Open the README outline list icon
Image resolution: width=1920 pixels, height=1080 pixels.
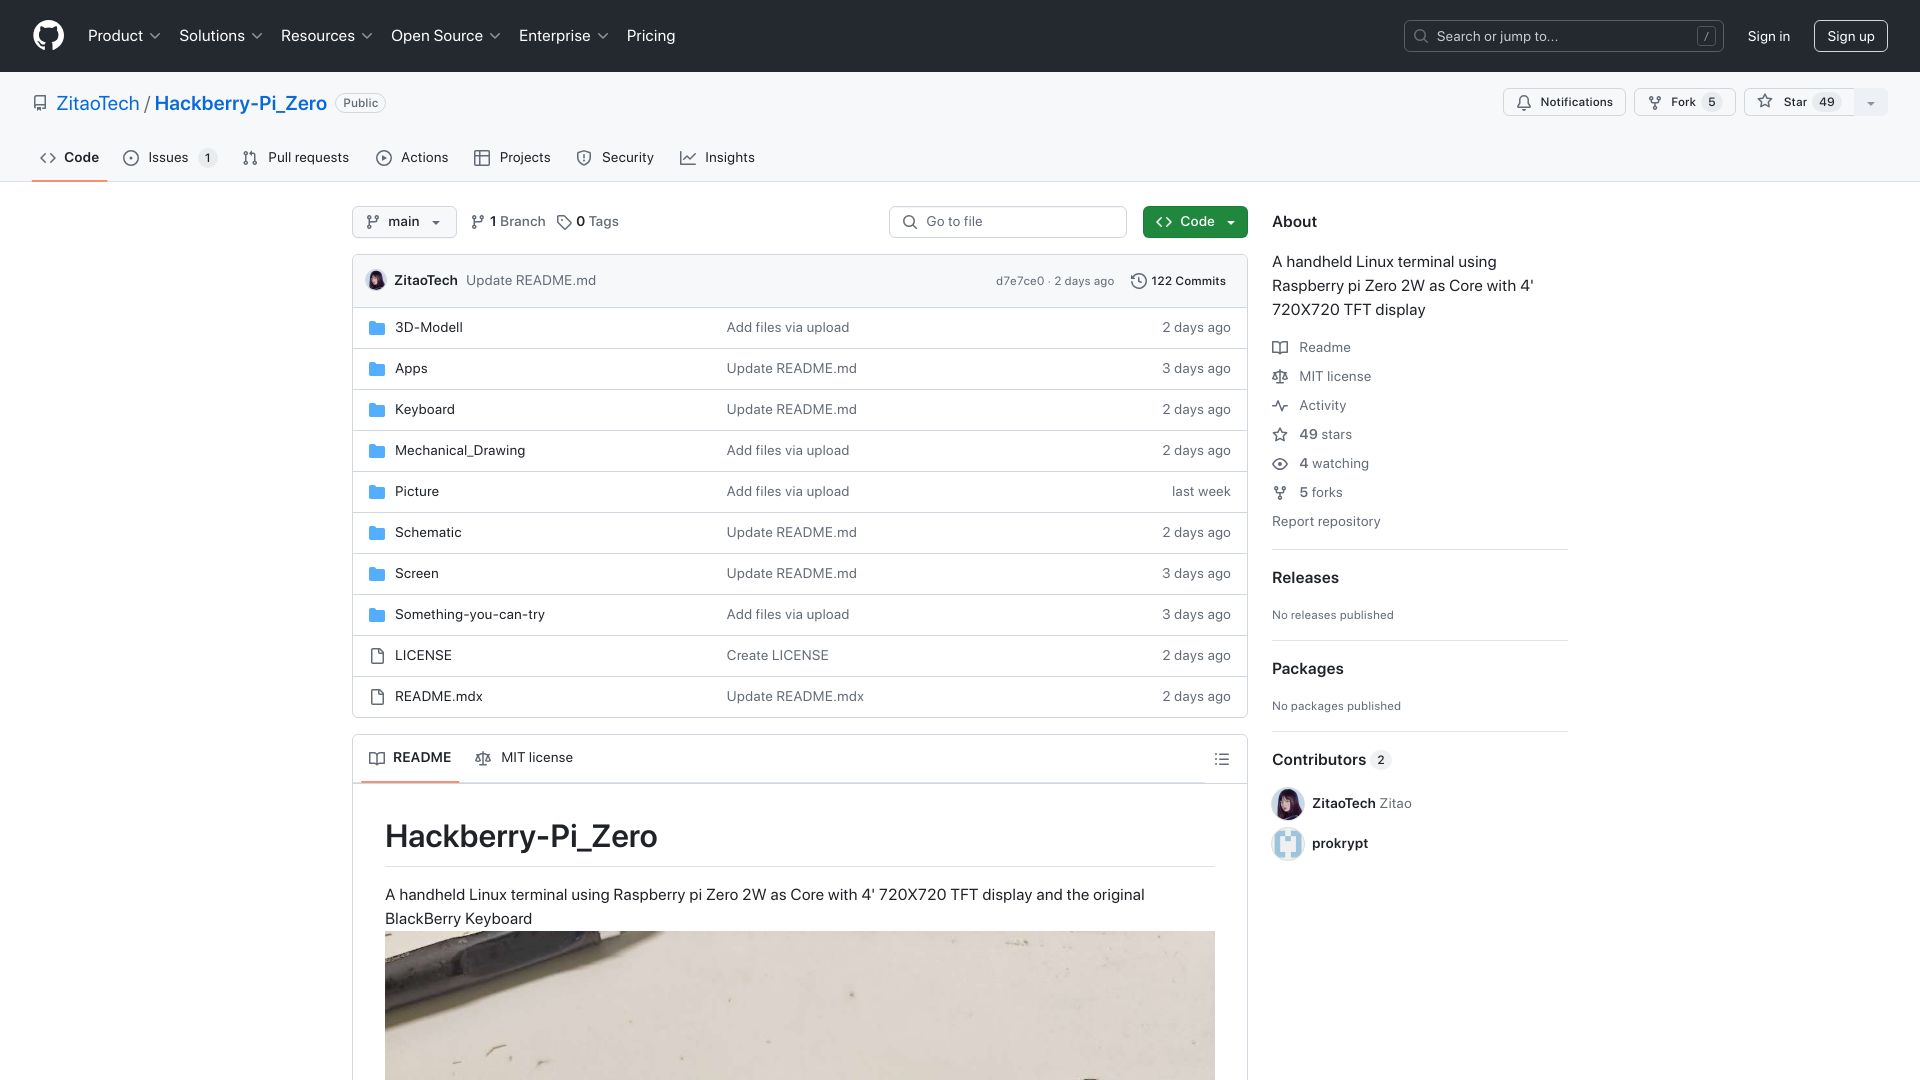coord(1221,759)
